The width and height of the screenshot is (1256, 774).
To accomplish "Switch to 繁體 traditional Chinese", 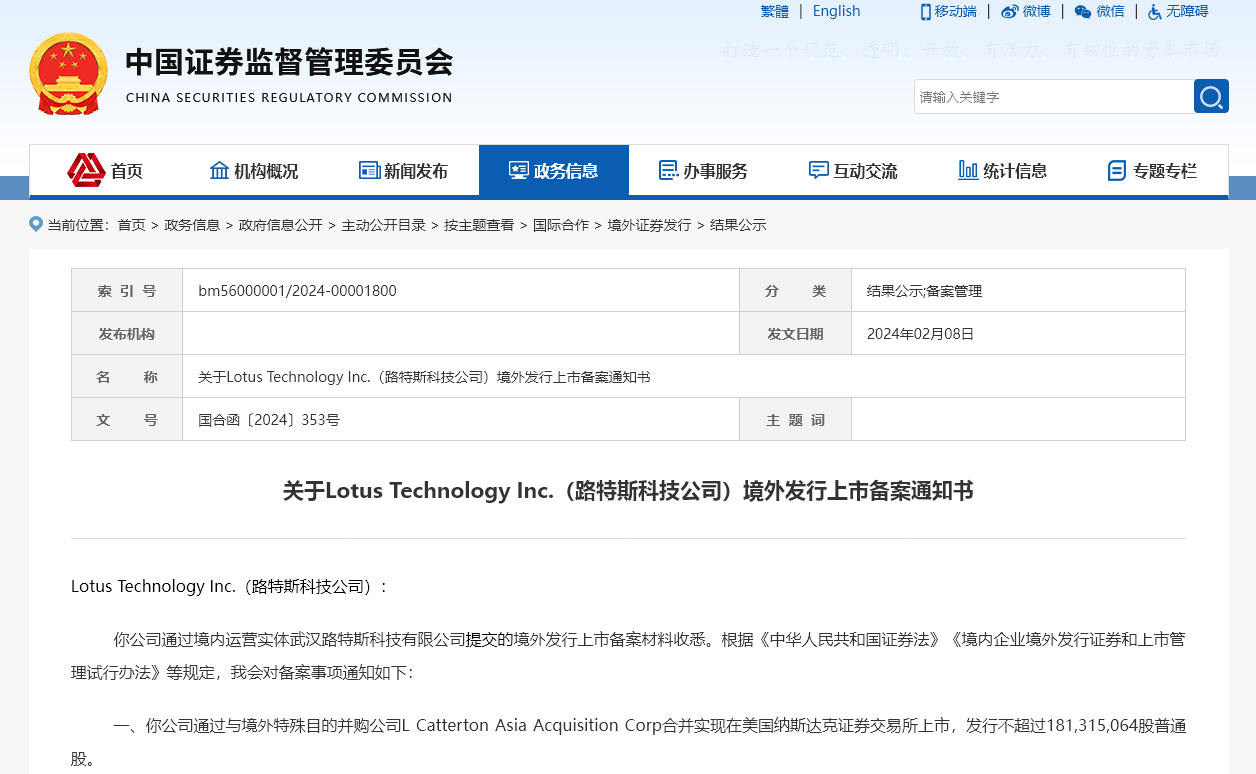I will tap(774, 11).
